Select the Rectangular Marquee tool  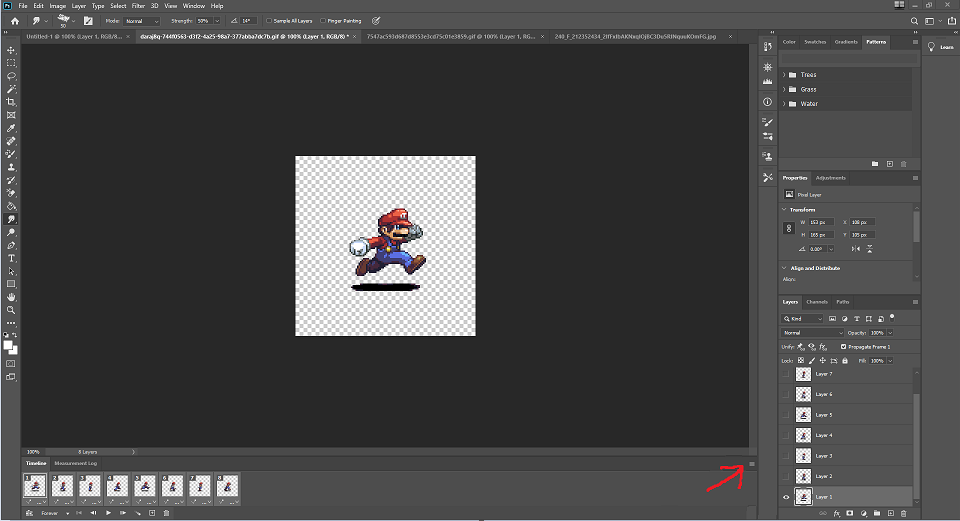pyautogui.click(x=11, y=63)
